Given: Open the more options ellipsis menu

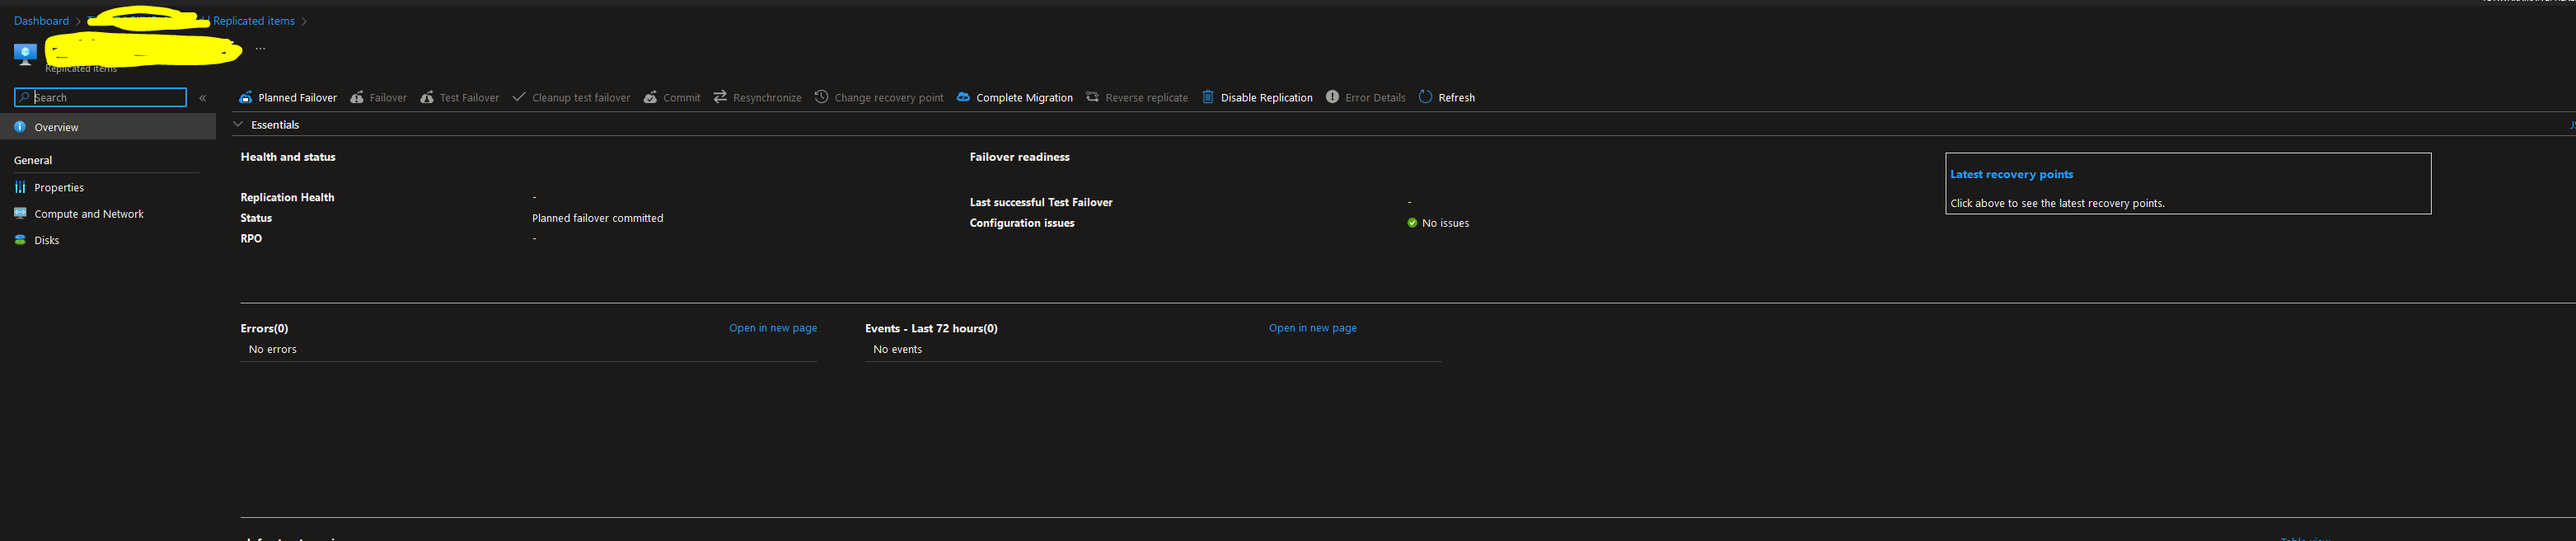Looking at the screenshot, I should click(260, 48).
